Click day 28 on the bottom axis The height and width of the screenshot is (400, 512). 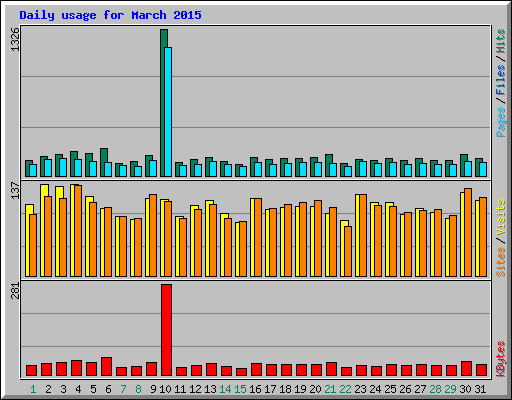click(435, 389)
